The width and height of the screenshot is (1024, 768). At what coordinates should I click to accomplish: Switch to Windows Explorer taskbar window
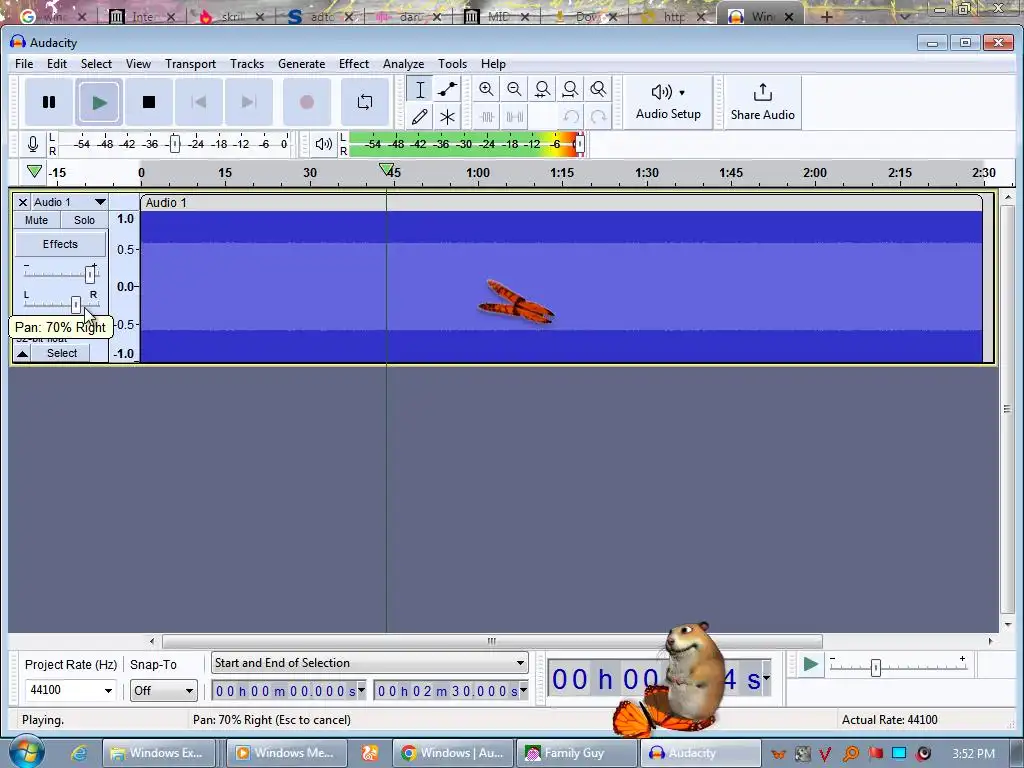click(x=159, y=753)
